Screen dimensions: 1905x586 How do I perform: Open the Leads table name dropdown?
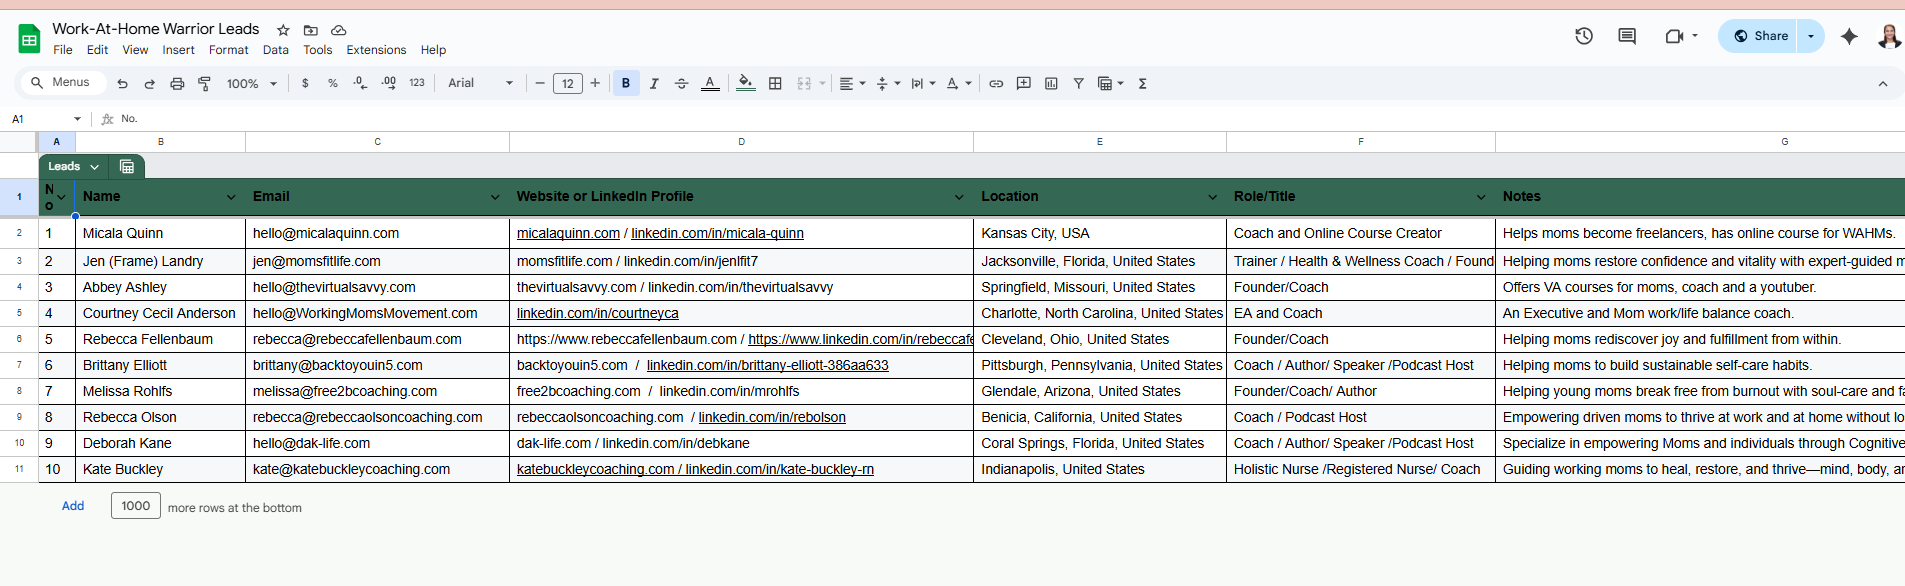tap(94, 167)
